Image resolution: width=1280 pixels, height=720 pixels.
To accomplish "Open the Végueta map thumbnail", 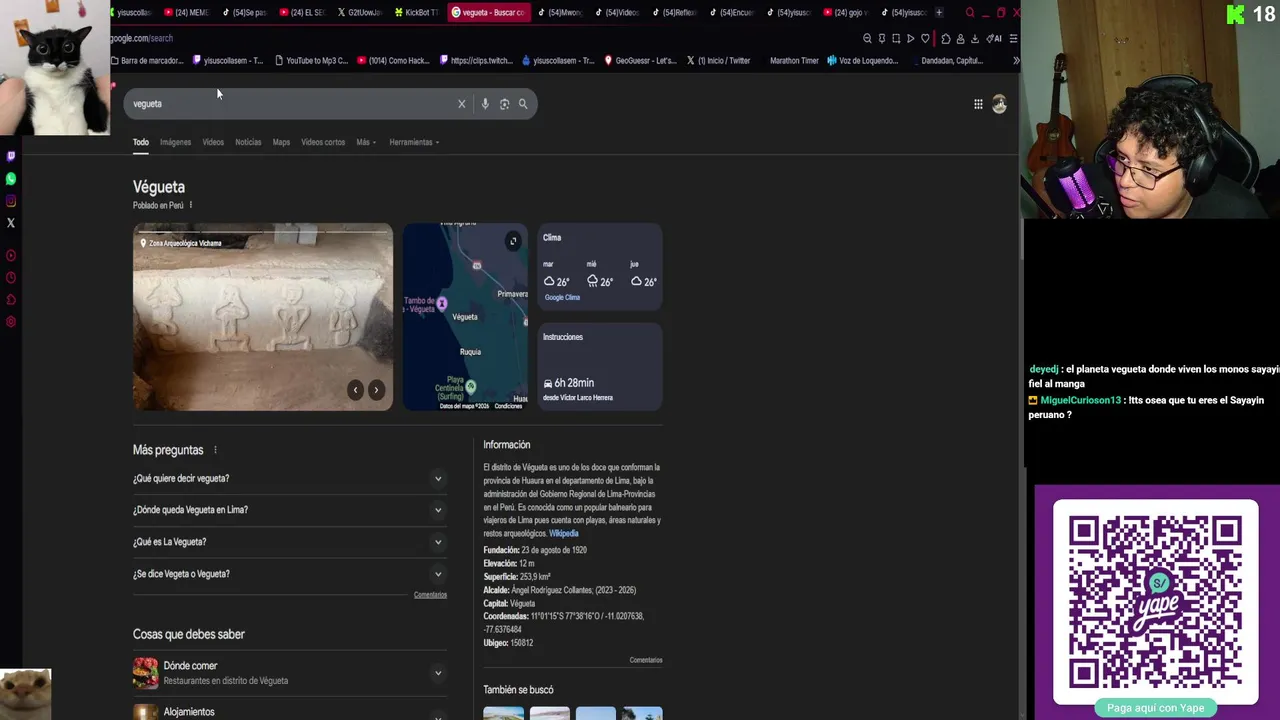I will 465,317.
